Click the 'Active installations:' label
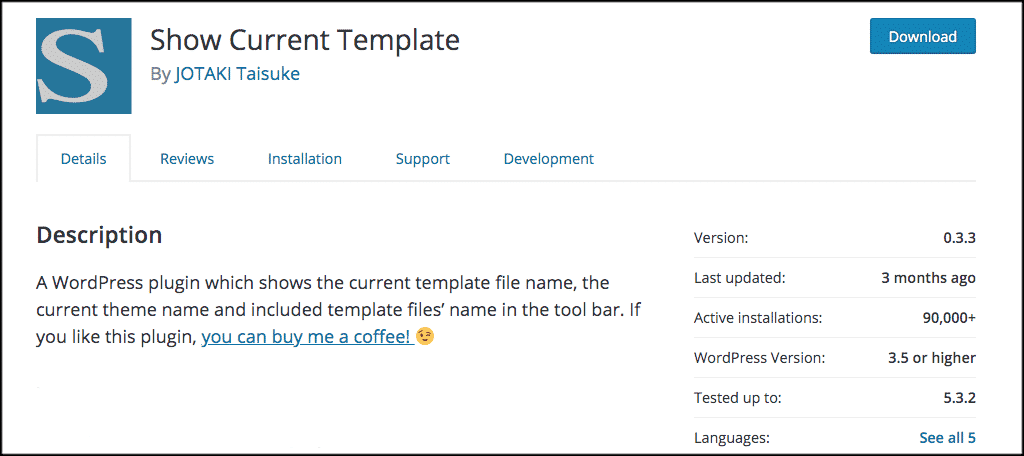This screenshot has width=1024, height=456. point(758,318)
